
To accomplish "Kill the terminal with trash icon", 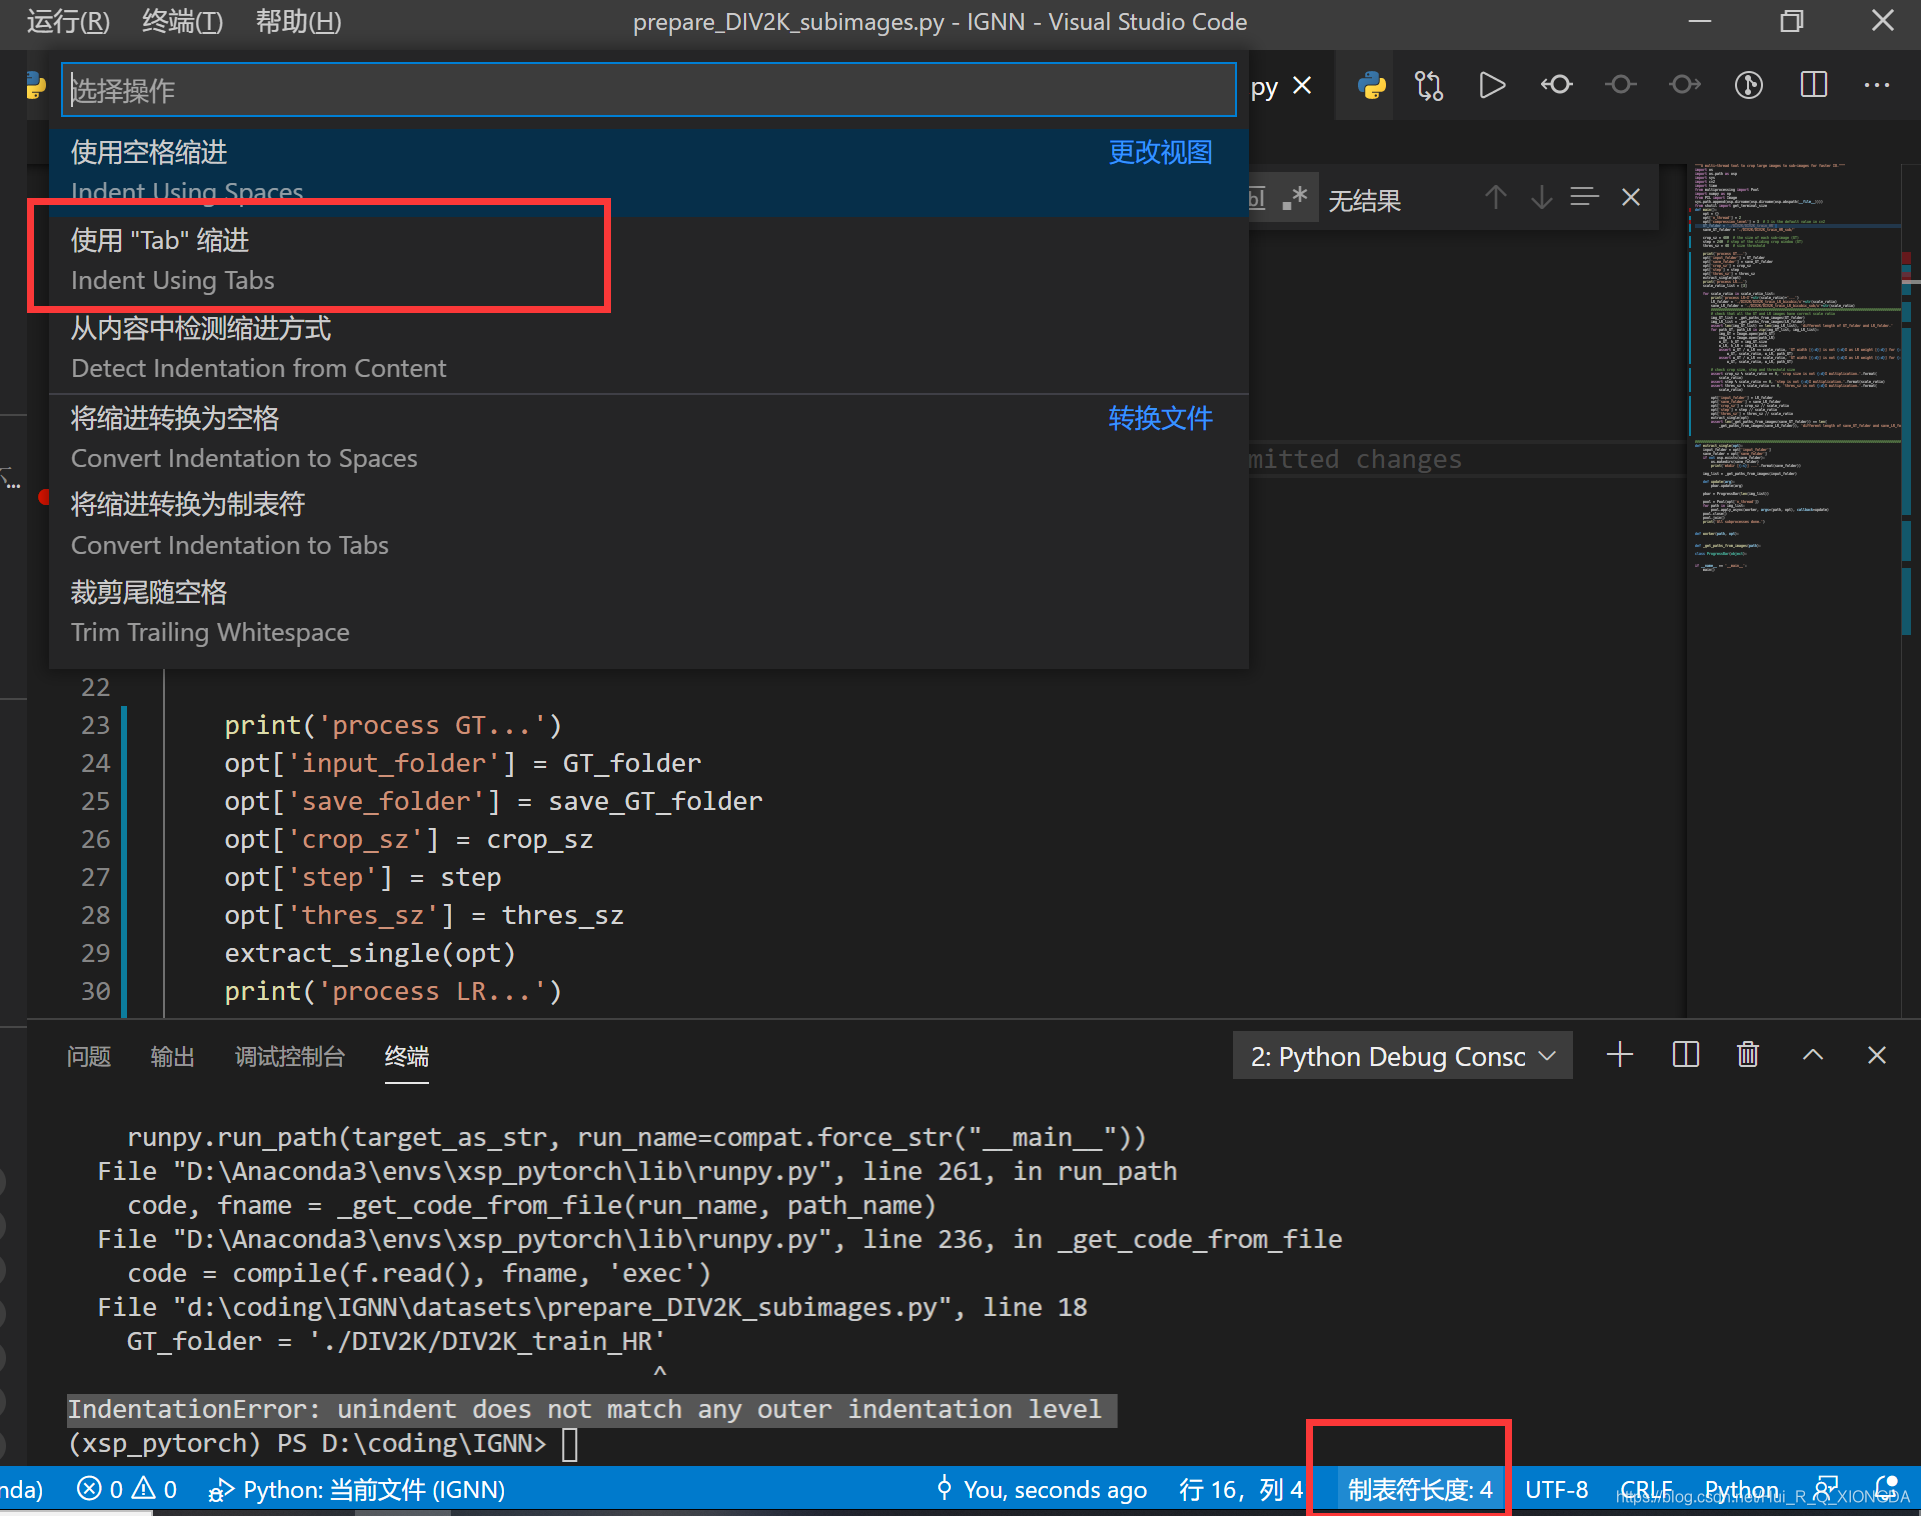I will pyautogui.click(x=1748, y=1055).
